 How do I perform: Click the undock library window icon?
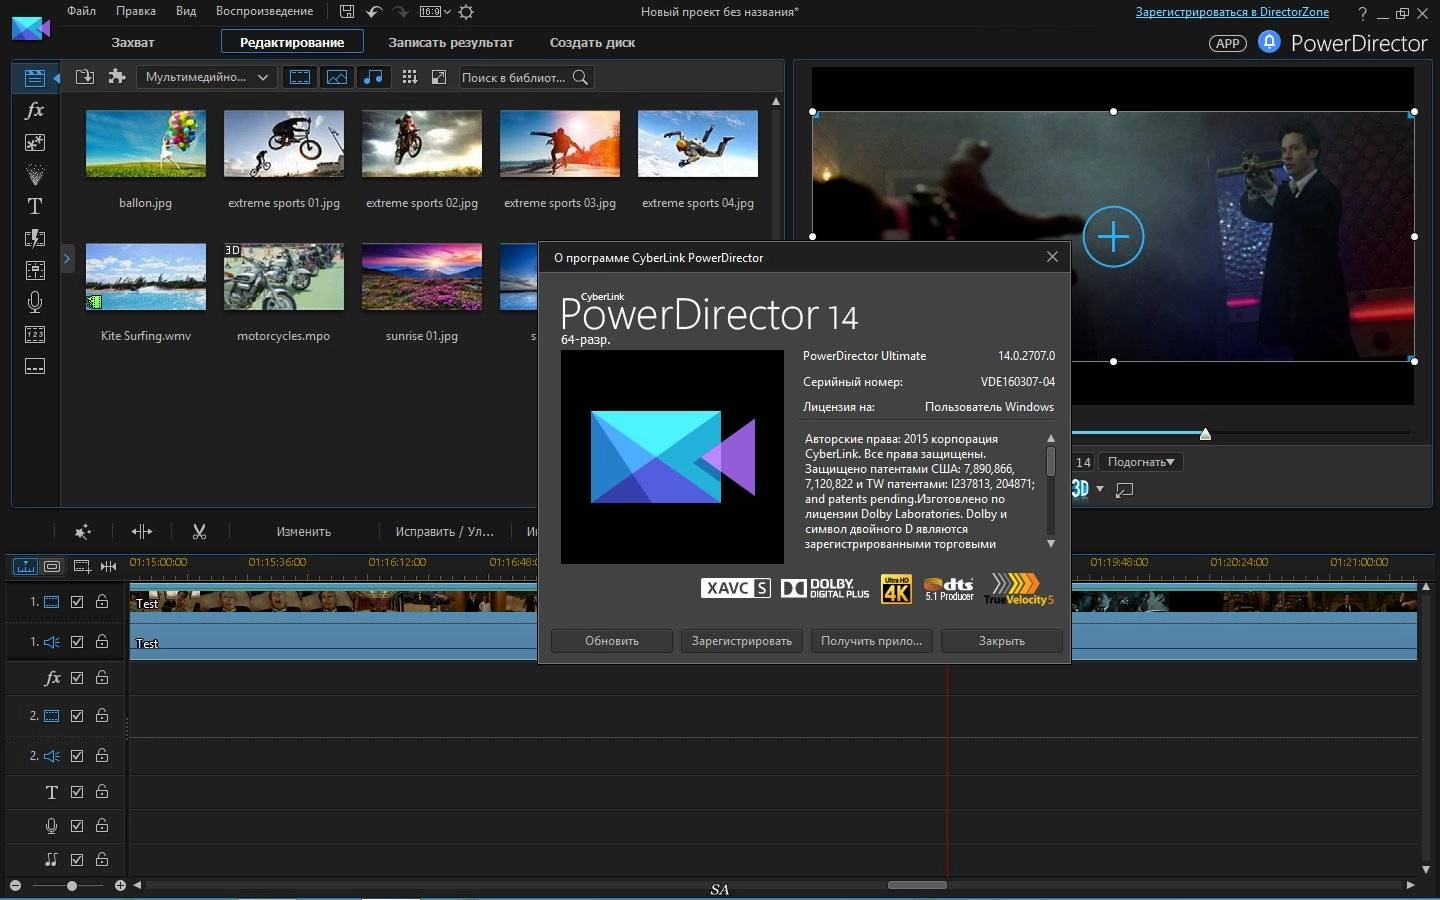coord(438,77)
